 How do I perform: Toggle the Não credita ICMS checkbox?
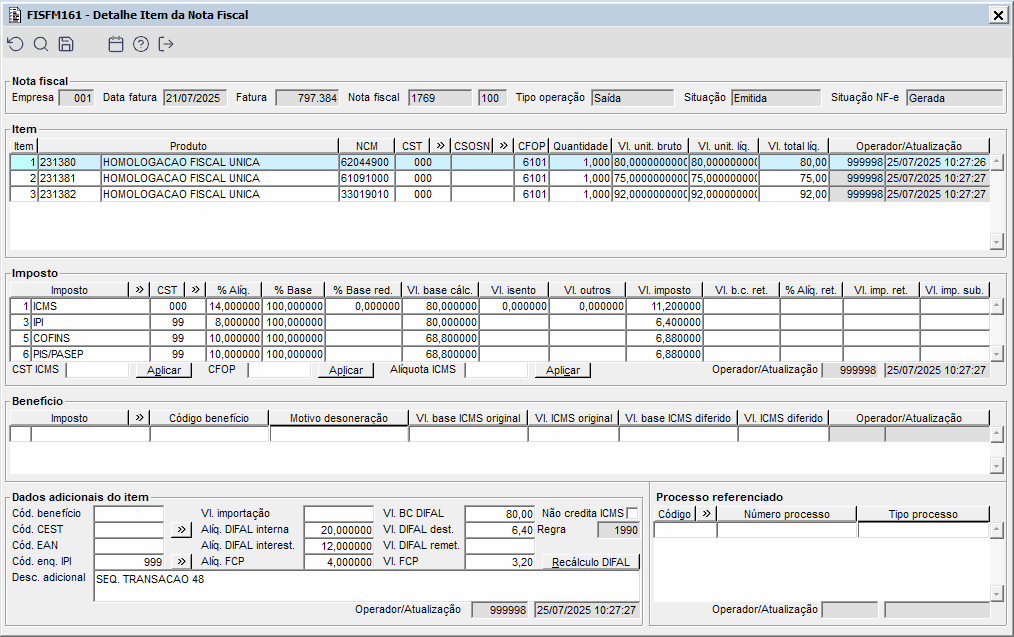pos(632,513)
